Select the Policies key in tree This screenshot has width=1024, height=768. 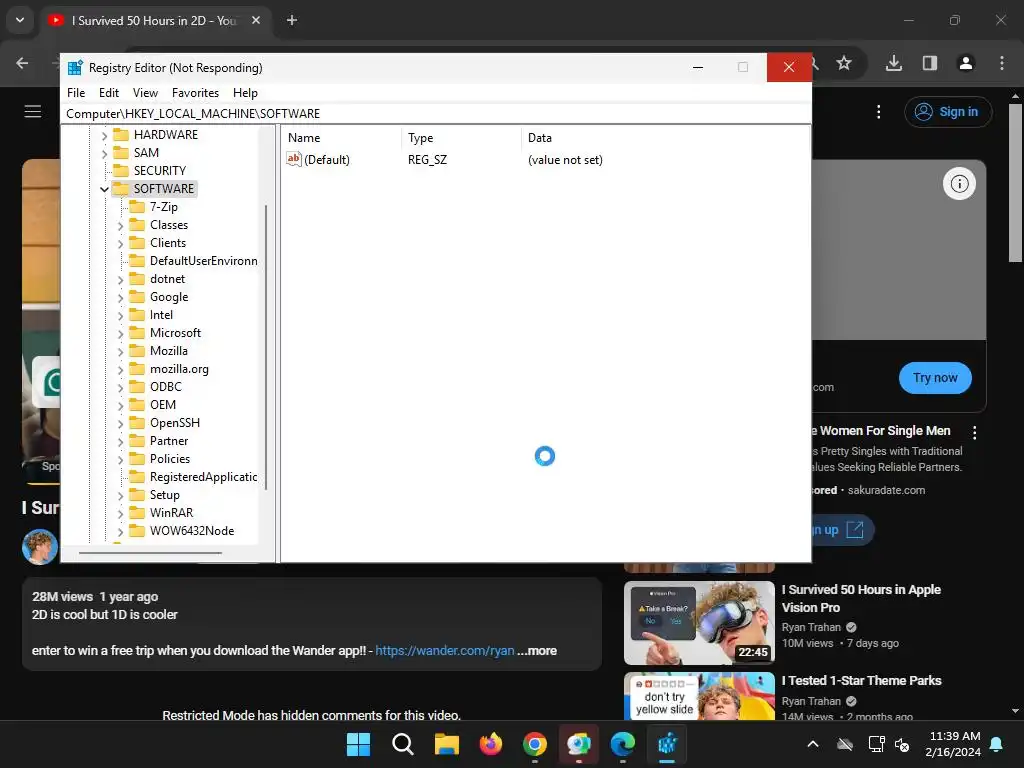pyautogui.click(x=170, y=458)
